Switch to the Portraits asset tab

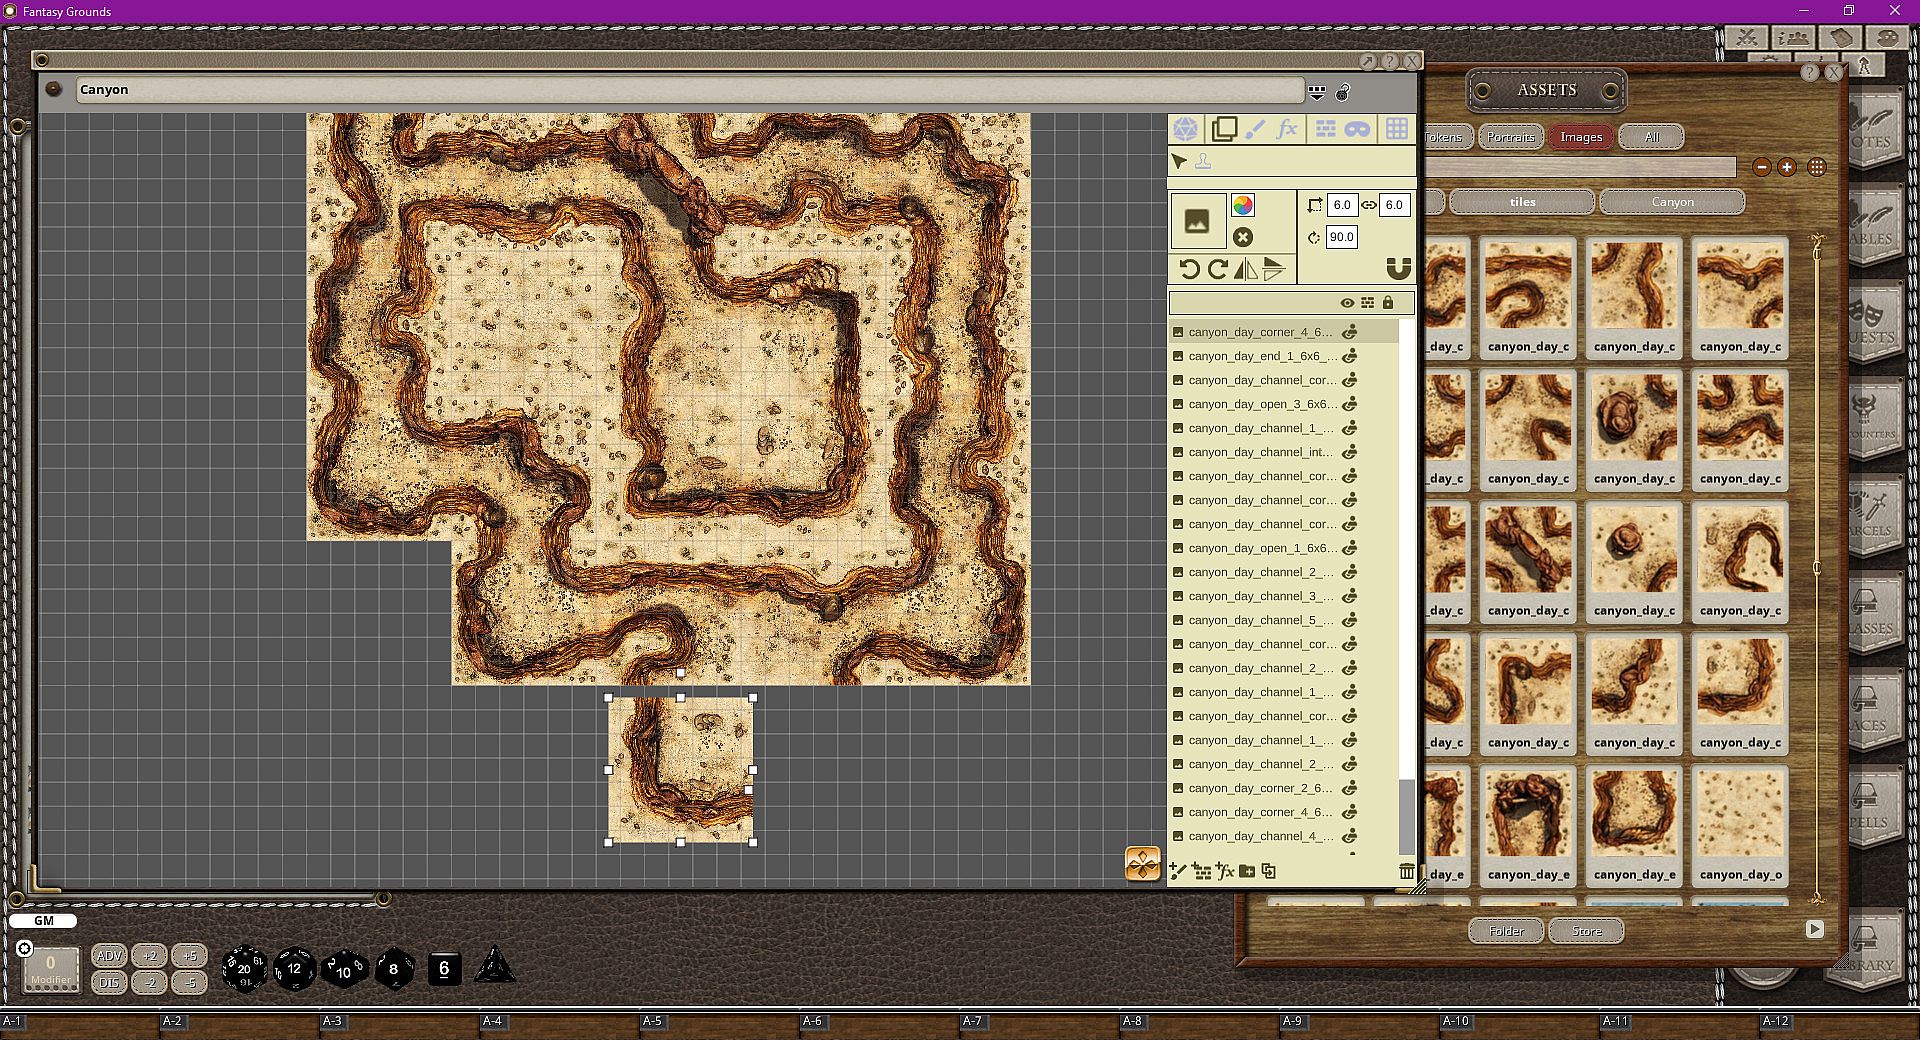pyautogui.click(x=1511, y=137)
